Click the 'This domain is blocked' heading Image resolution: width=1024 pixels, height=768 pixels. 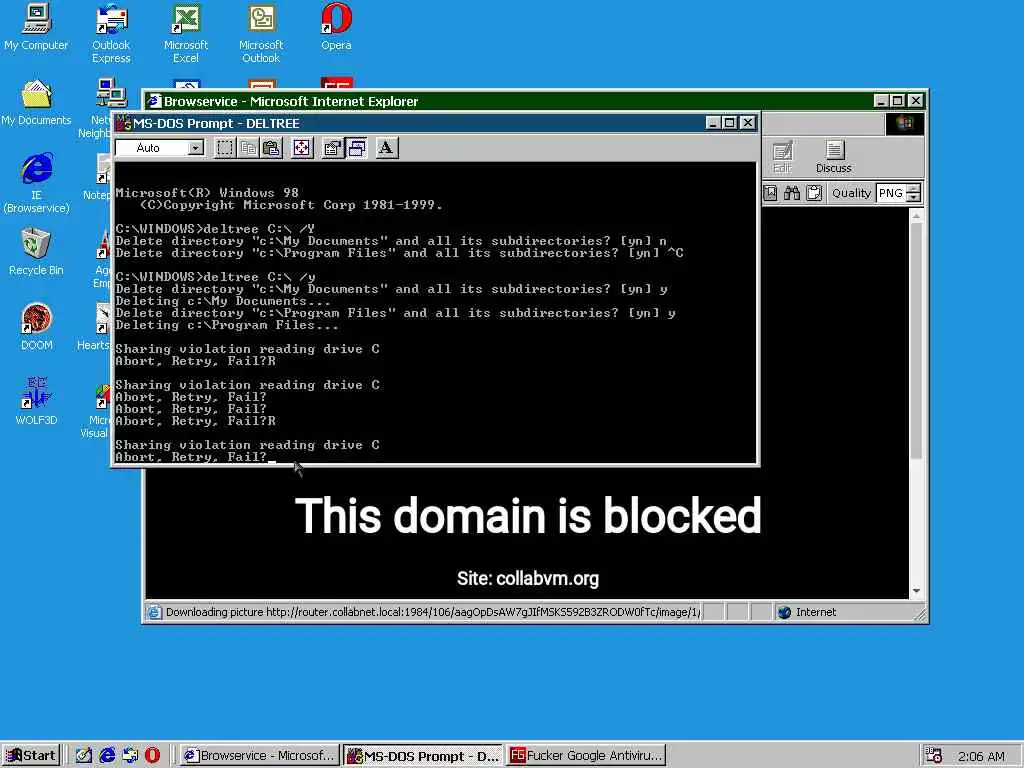528,515
